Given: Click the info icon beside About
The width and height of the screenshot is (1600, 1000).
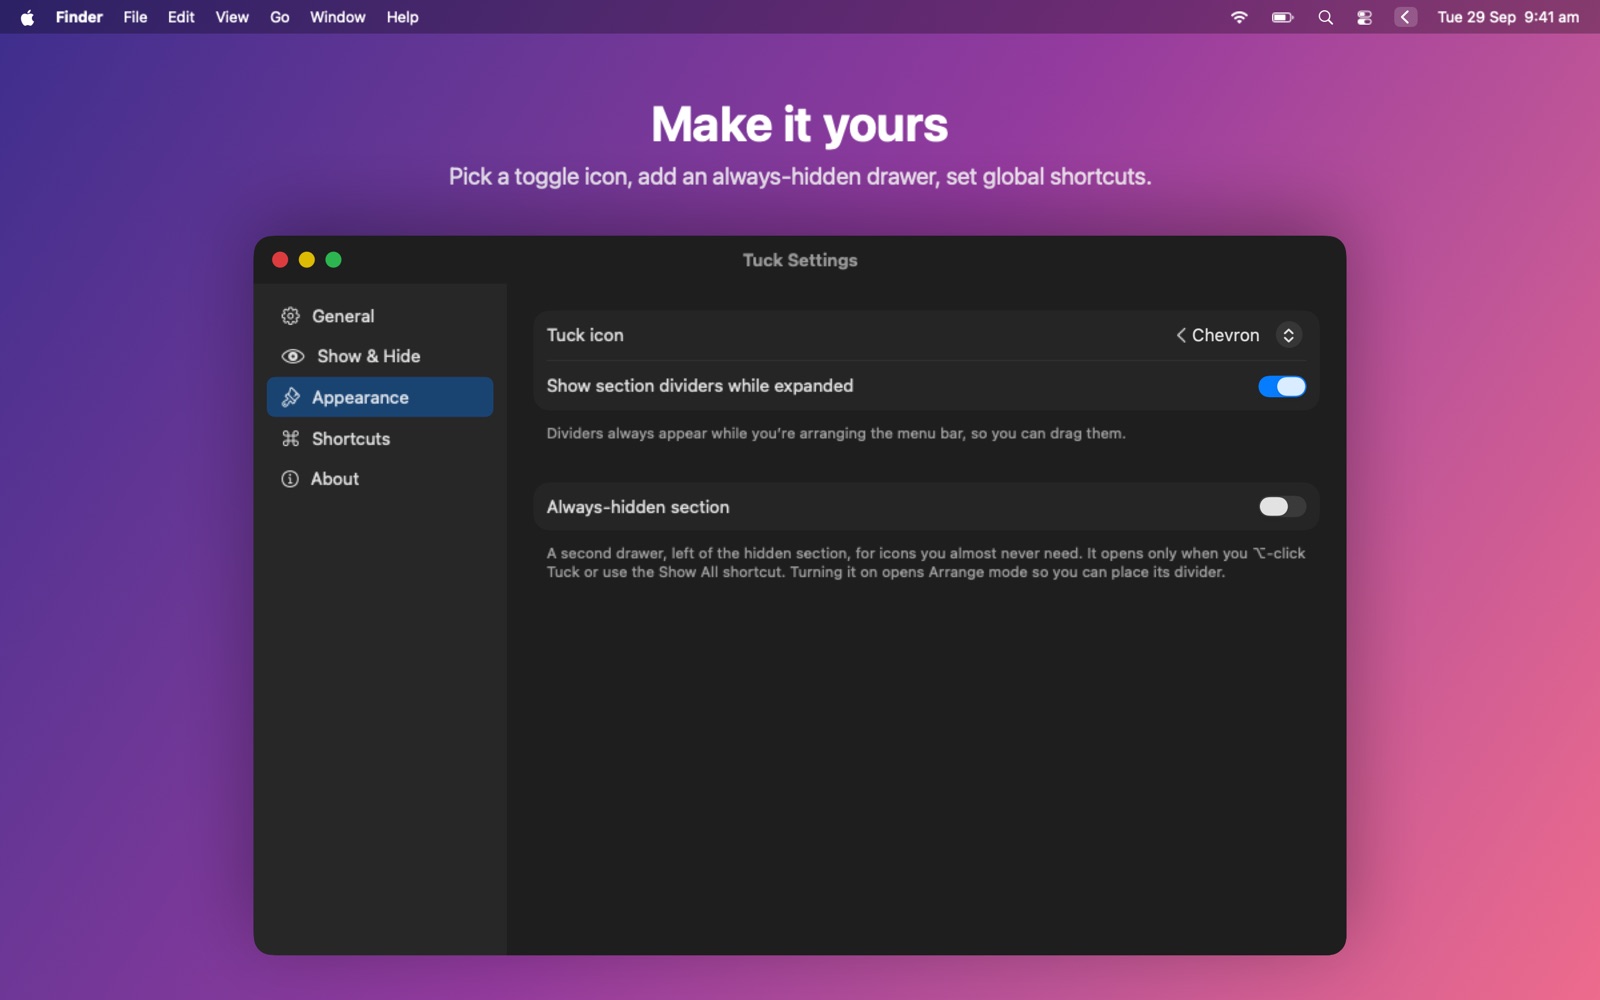Looking at the screenshot, I should (290, 479).
